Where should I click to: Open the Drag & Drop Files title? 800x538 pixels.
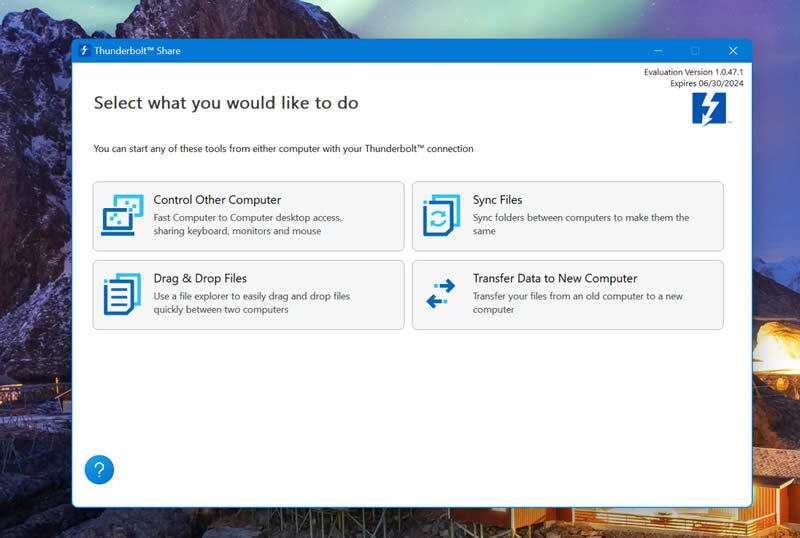200,278
